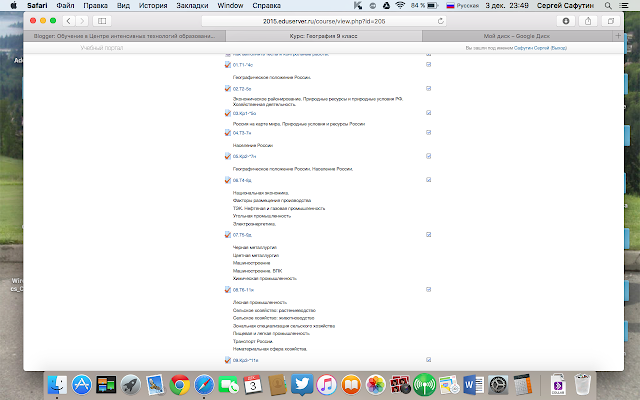Open the 07.T5 quiz icon
The width and height of the screenshot is (640, 400).
(x=228, y=235)
